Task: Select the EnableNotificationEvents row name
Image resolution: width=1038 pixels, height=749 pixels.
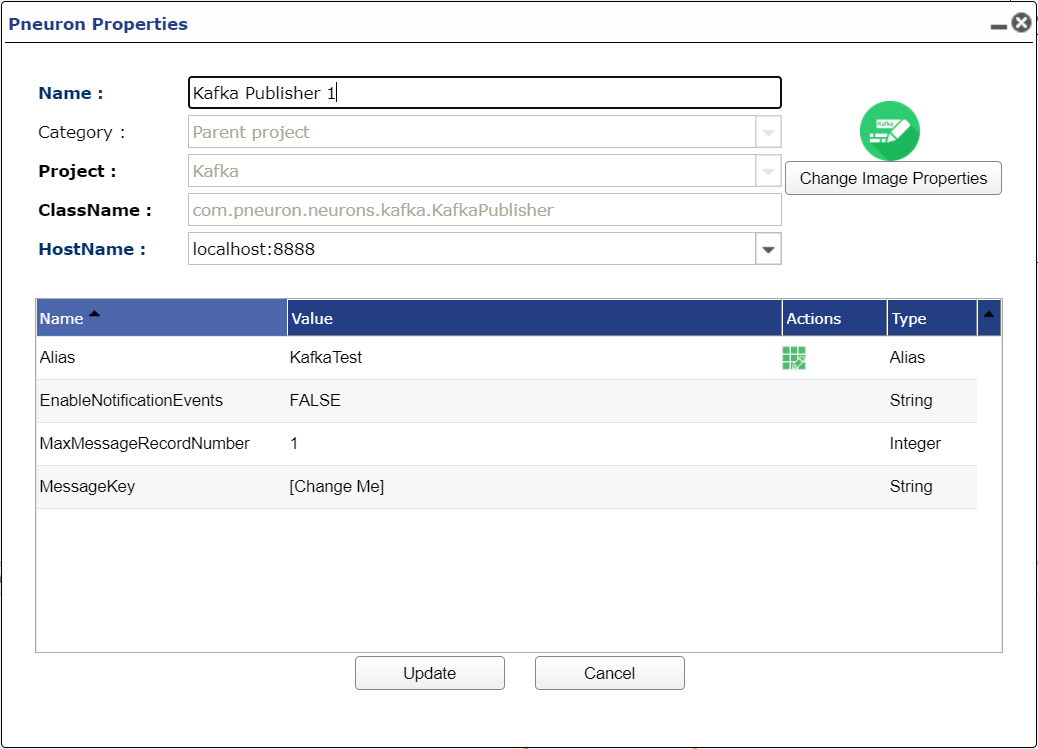Action: tap(131, 401)
